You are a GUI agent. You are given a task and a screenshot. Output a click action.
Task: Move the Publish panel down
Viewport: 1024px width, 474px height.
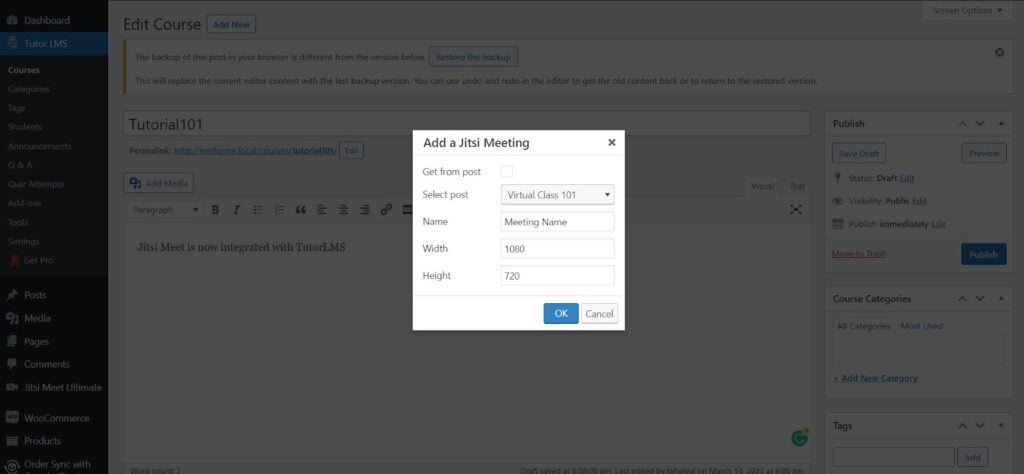point(980,123)
